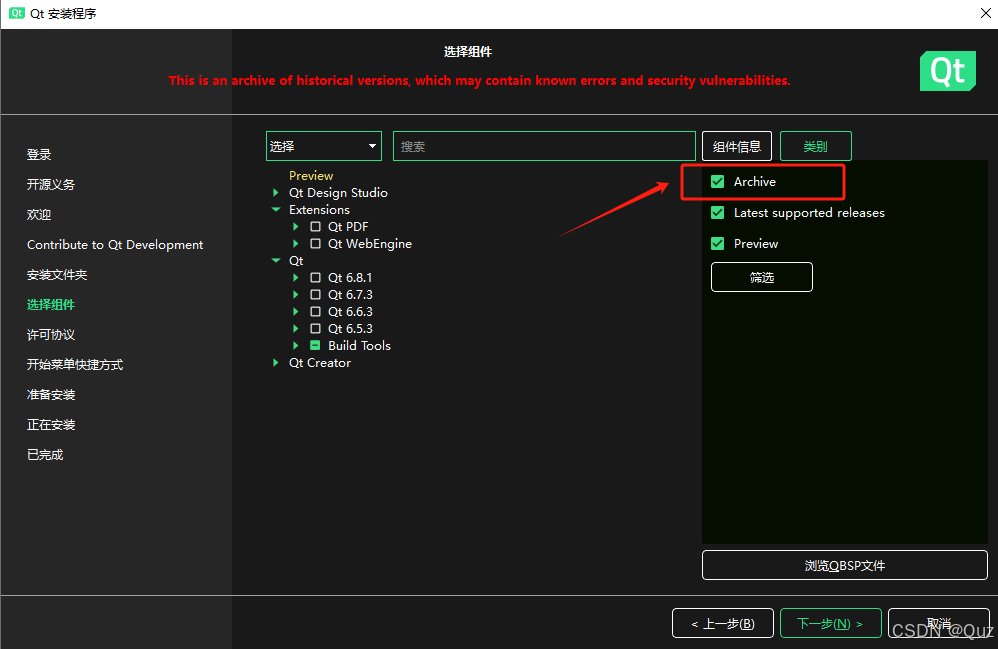Check the Qt PDF component
The height and width of the screenshot is (649, 998).
315,227
